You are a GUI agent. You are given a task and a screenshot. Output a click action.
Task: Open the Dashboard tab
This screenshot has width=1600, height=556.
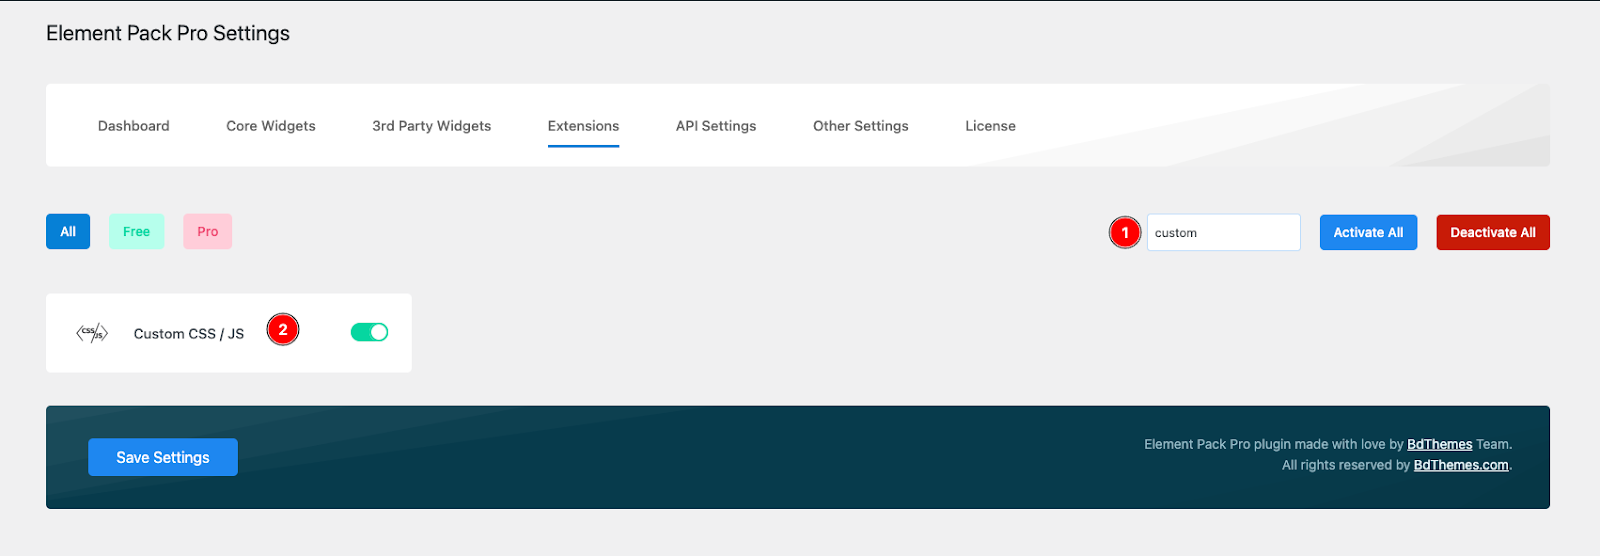(134, 126)
